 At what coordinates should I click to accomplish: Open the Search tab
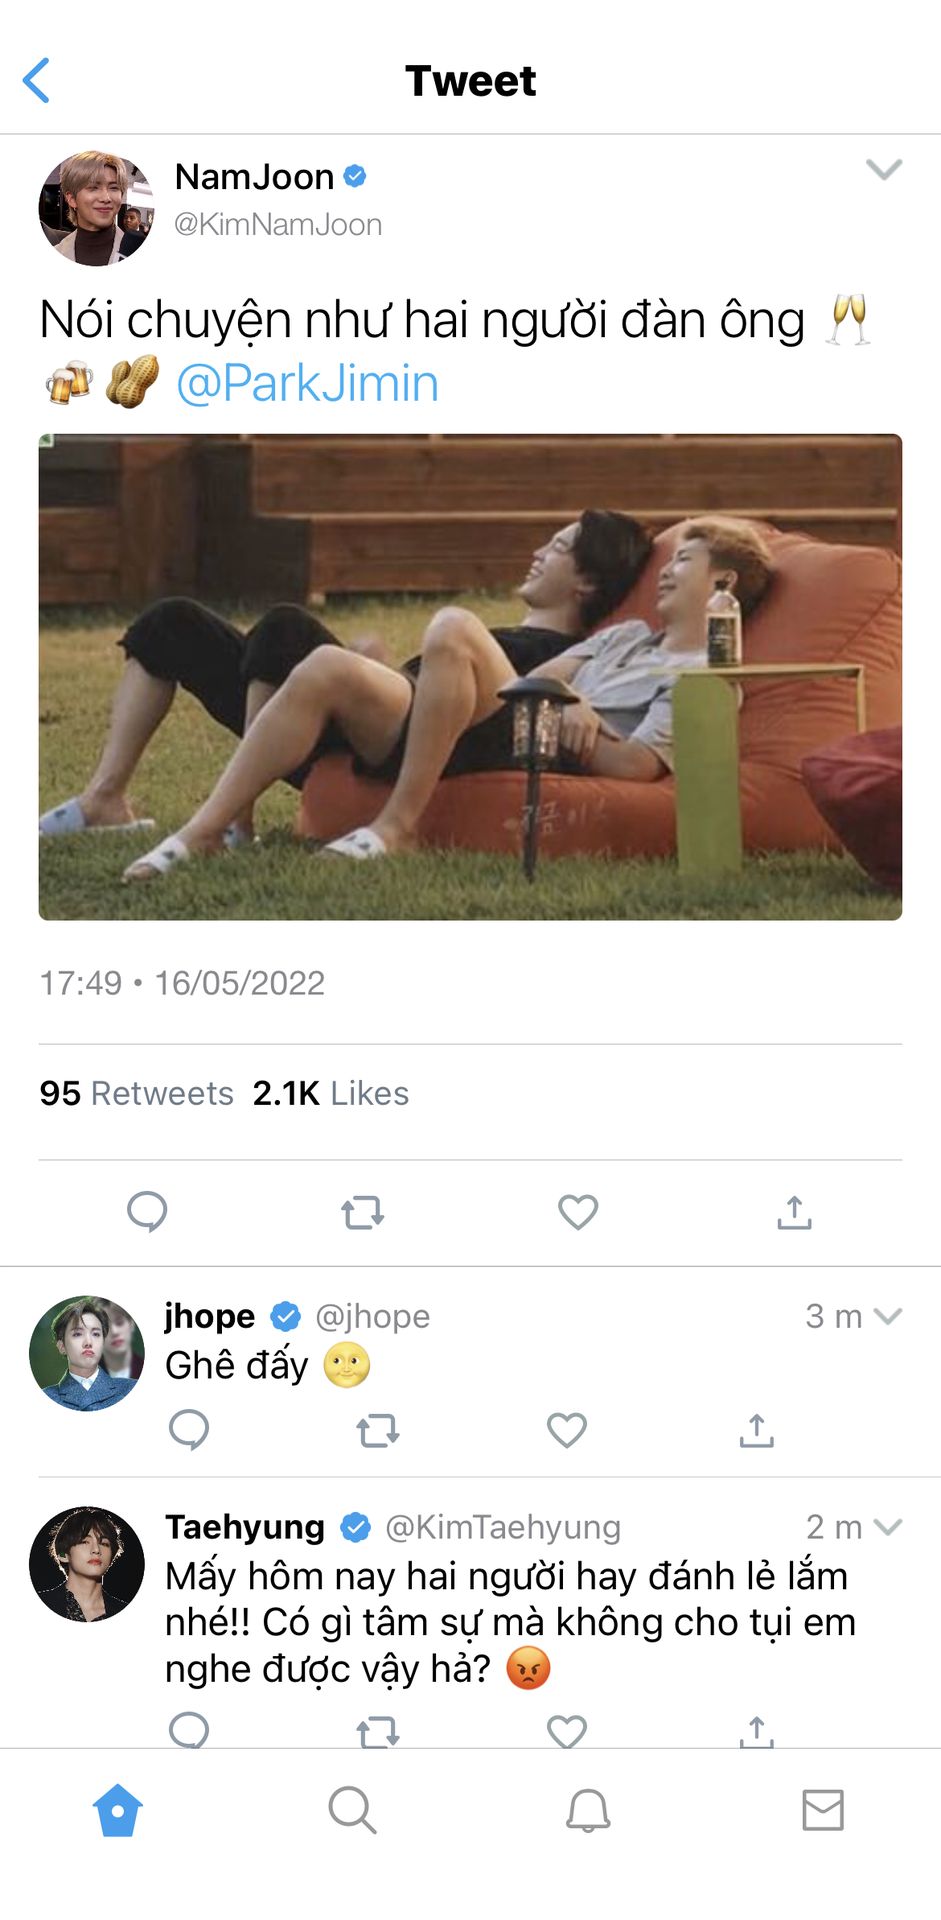(352, 1810)
